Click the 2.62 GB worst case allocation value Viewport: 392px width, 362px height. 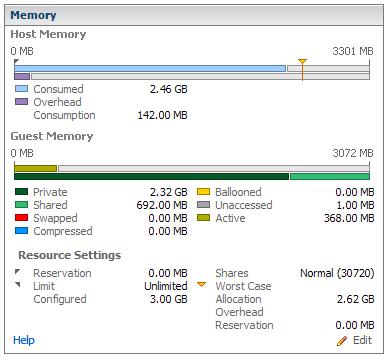(356, 299)
